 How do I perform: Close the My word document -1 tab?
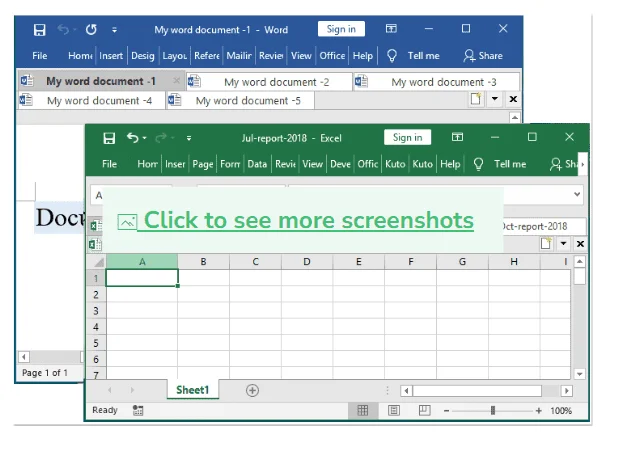177,81
